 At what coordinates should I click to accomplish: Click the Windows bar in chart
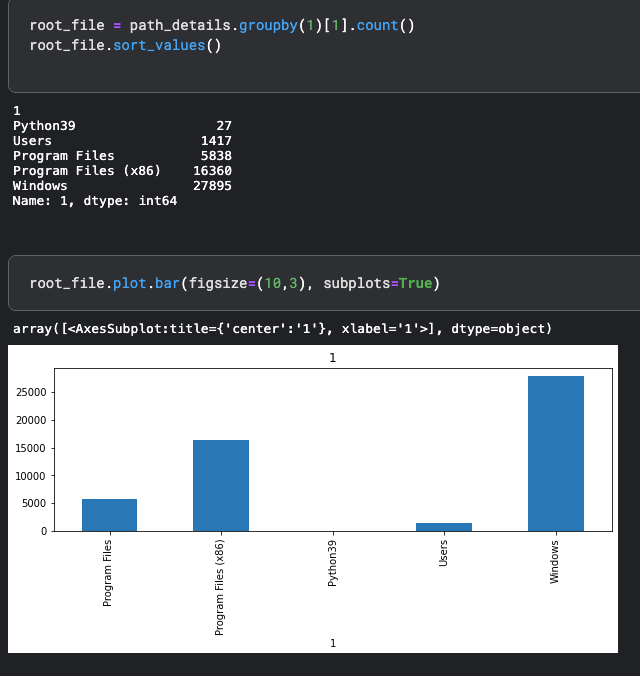coord(555,454)
